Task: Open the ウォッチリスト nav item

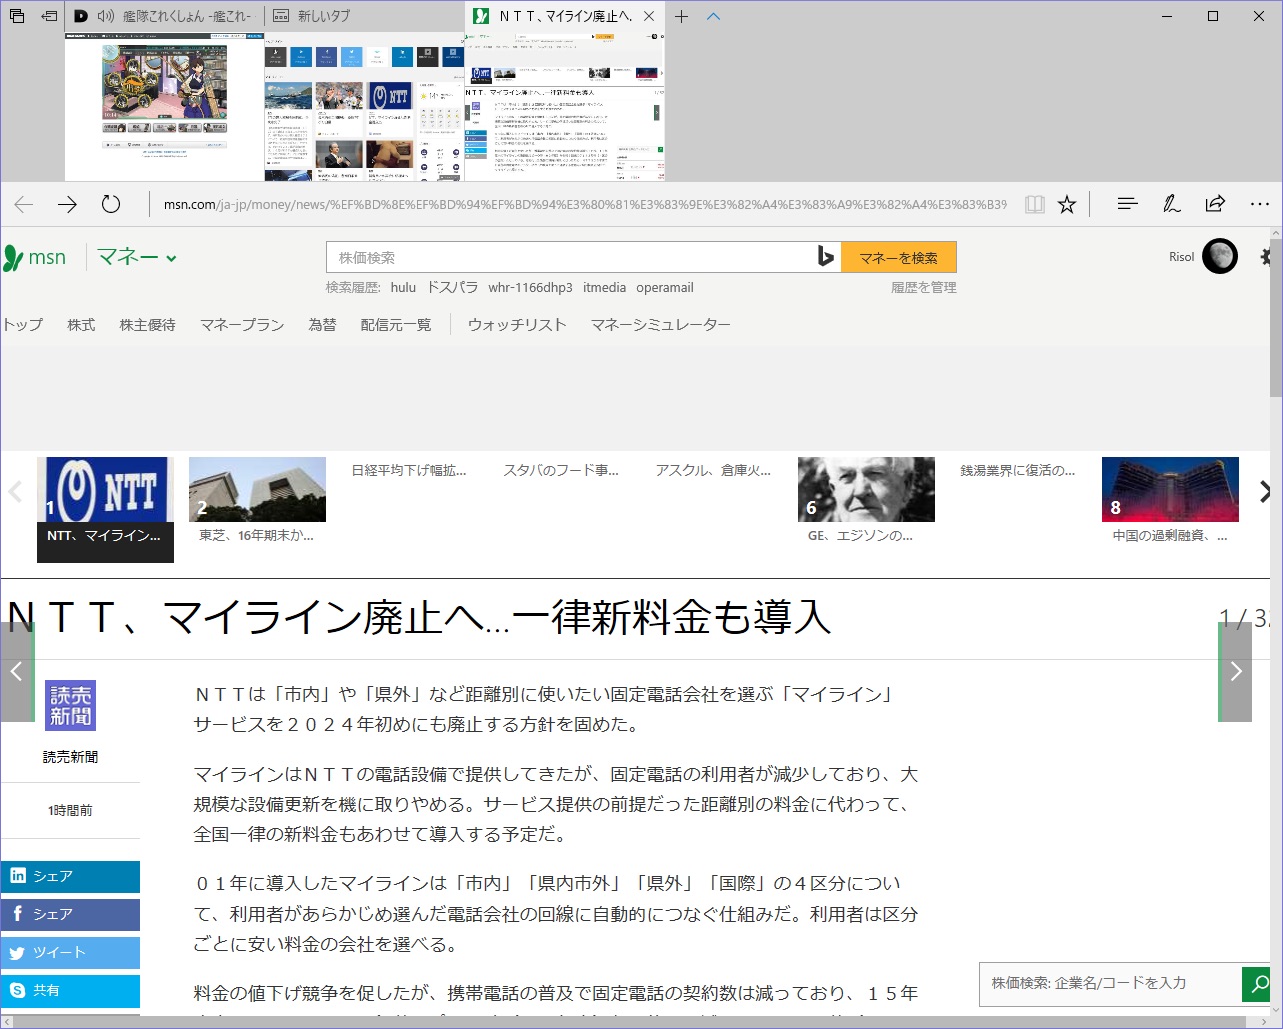Action: (517, 325)
